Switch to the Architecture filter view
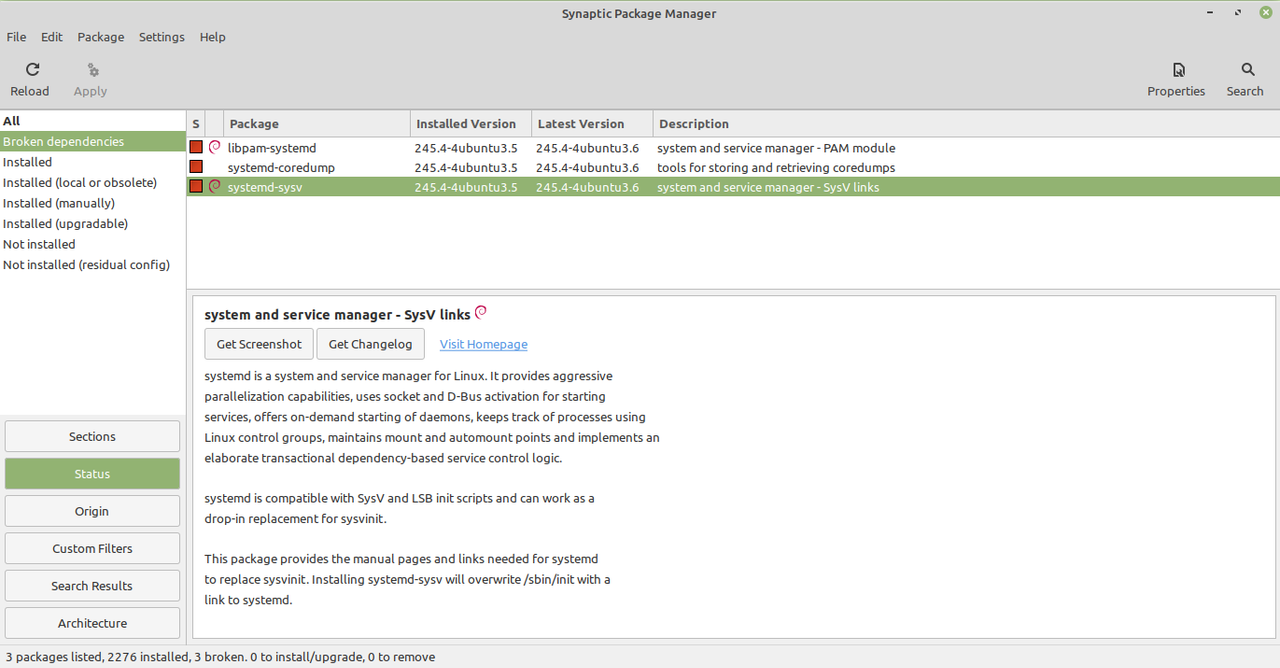Image resolution: width=1280 pixels, height=668 pixels. point(92,623)
